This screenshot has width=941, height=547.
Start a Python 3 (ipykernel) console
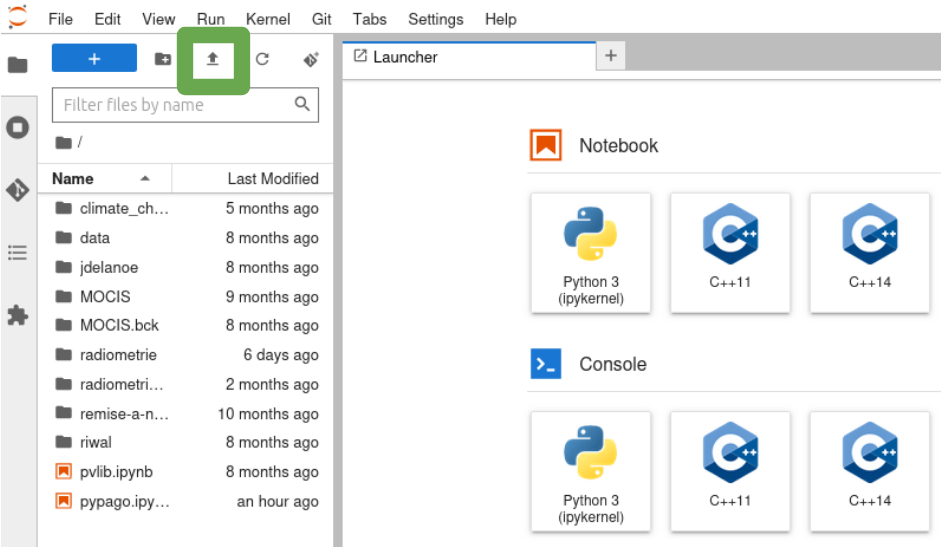coord(591,471)
